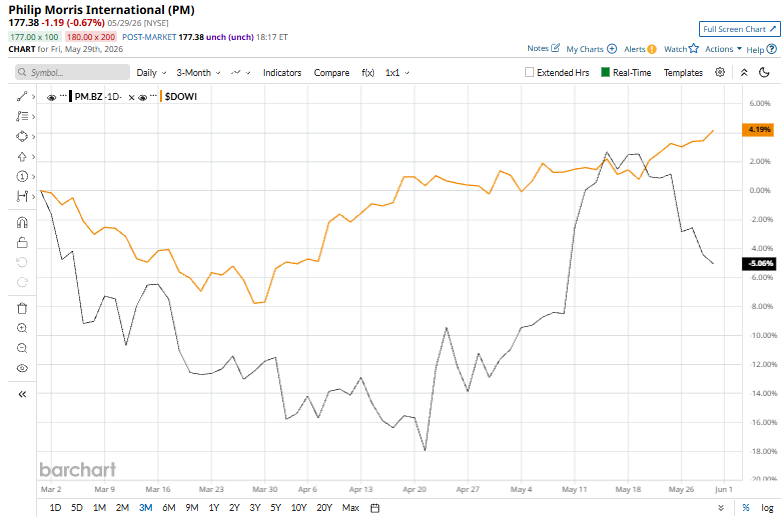
Task: Open the calendar date range picker
Action: [x=375, y=508]
